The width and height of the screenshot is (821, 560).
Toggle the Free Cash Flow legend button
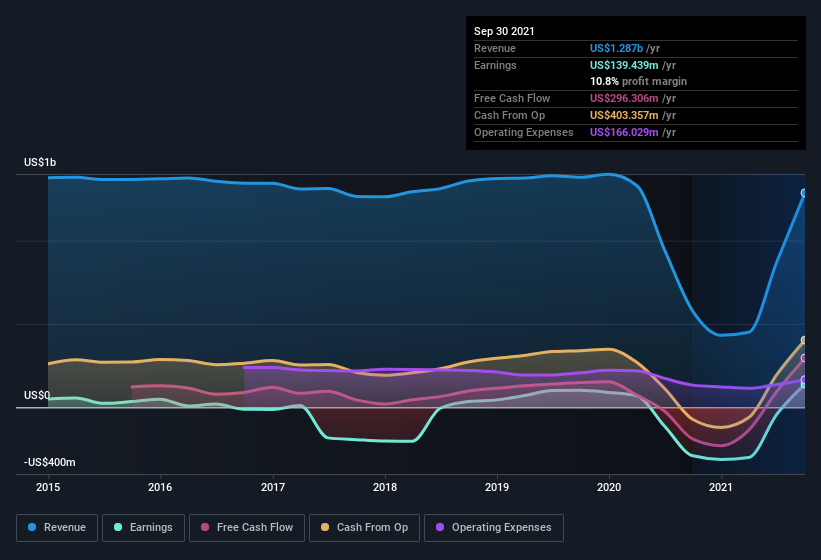(247, 528)
